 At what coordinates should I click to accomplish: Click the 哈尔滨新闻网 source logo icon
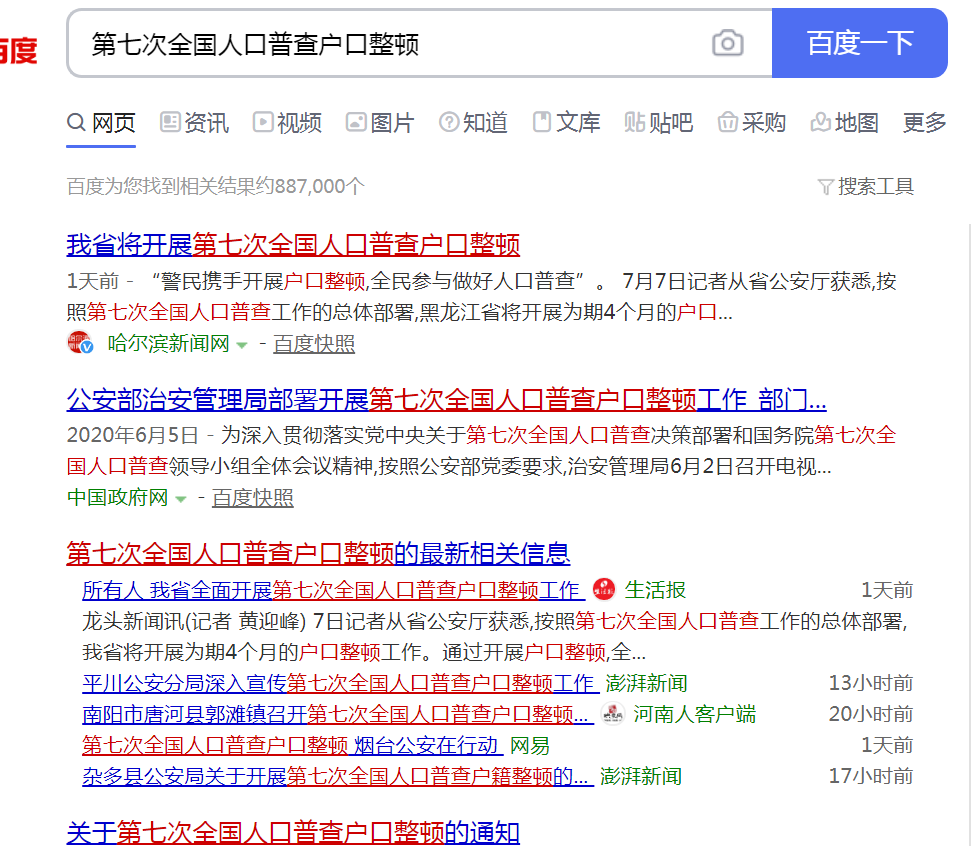click(80, 342)
